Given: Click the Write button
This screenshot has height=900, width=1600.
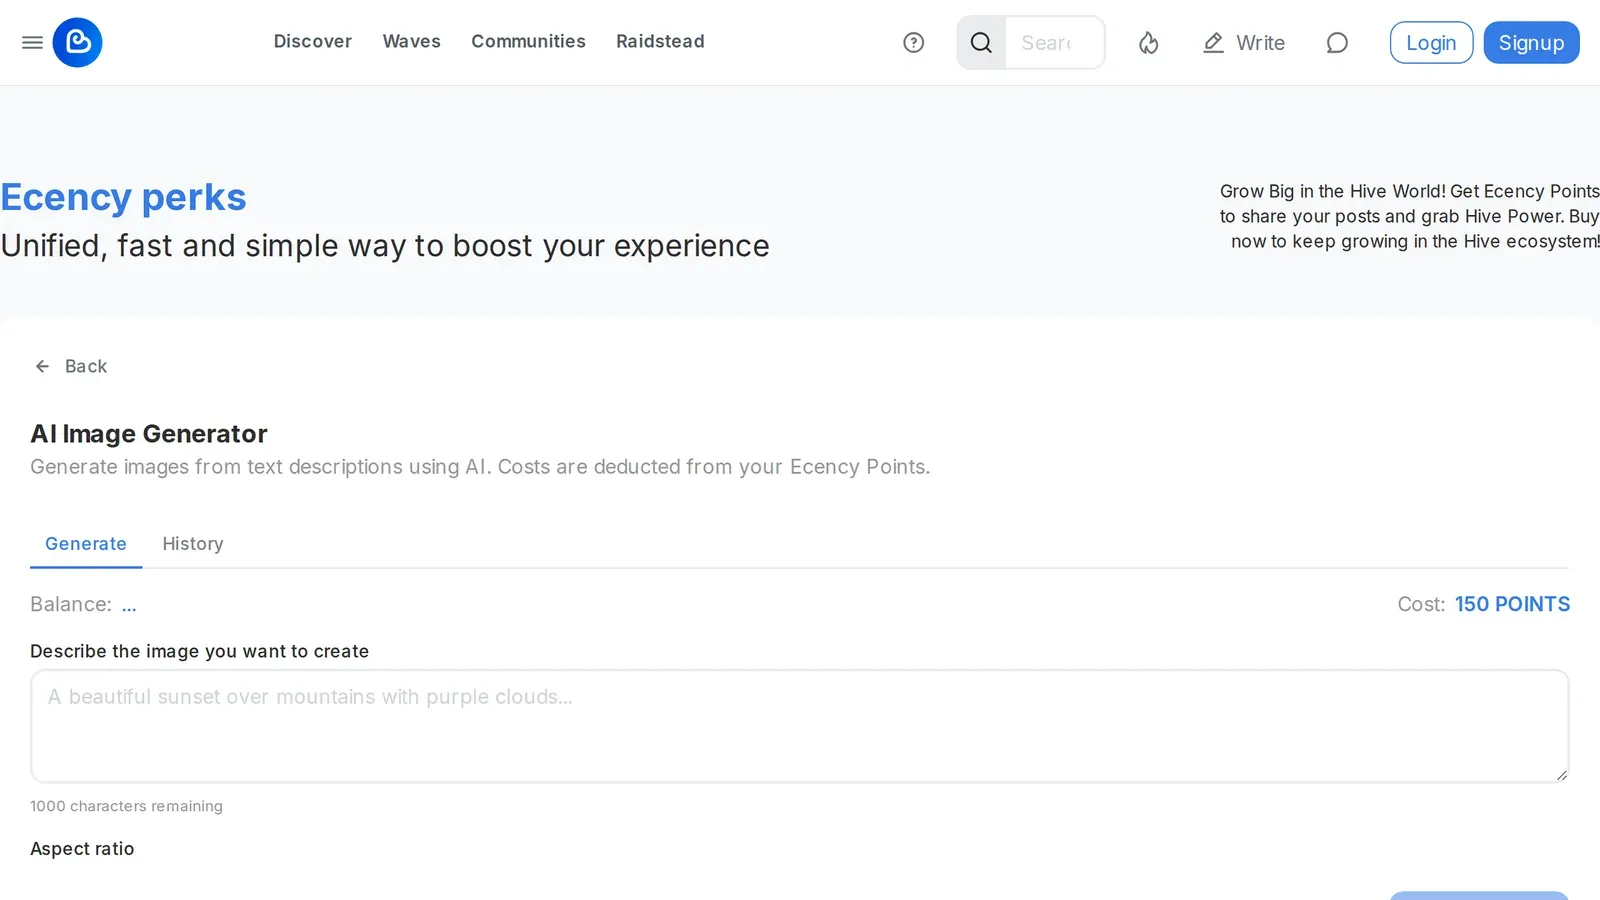Looking at the screenshot, I should [1244, 42].
